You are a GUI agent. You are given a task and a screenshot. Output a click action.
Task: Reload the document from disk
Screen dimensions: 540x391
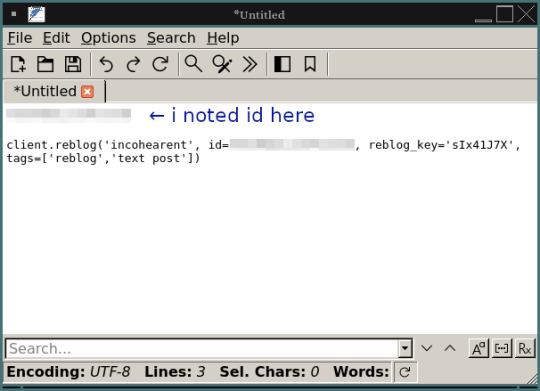coord(160,64)
